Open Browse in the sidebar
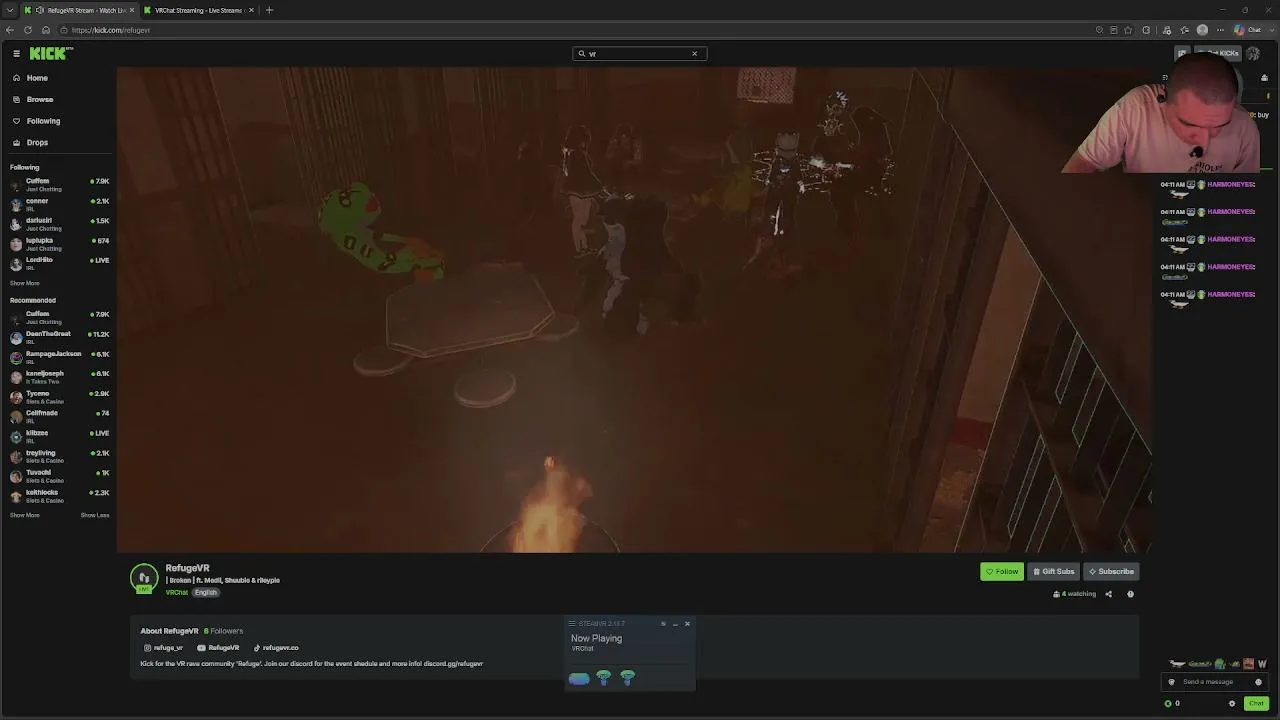1280x720 pixels. pyautogui.click(x=40, y=99)
